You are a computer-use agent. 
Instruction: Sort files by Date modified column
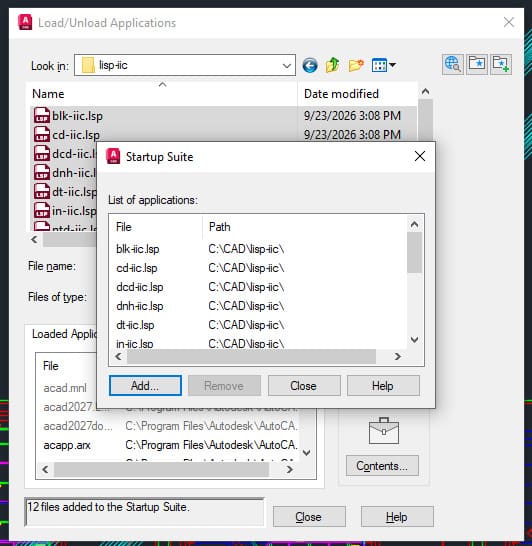(357, 94)
